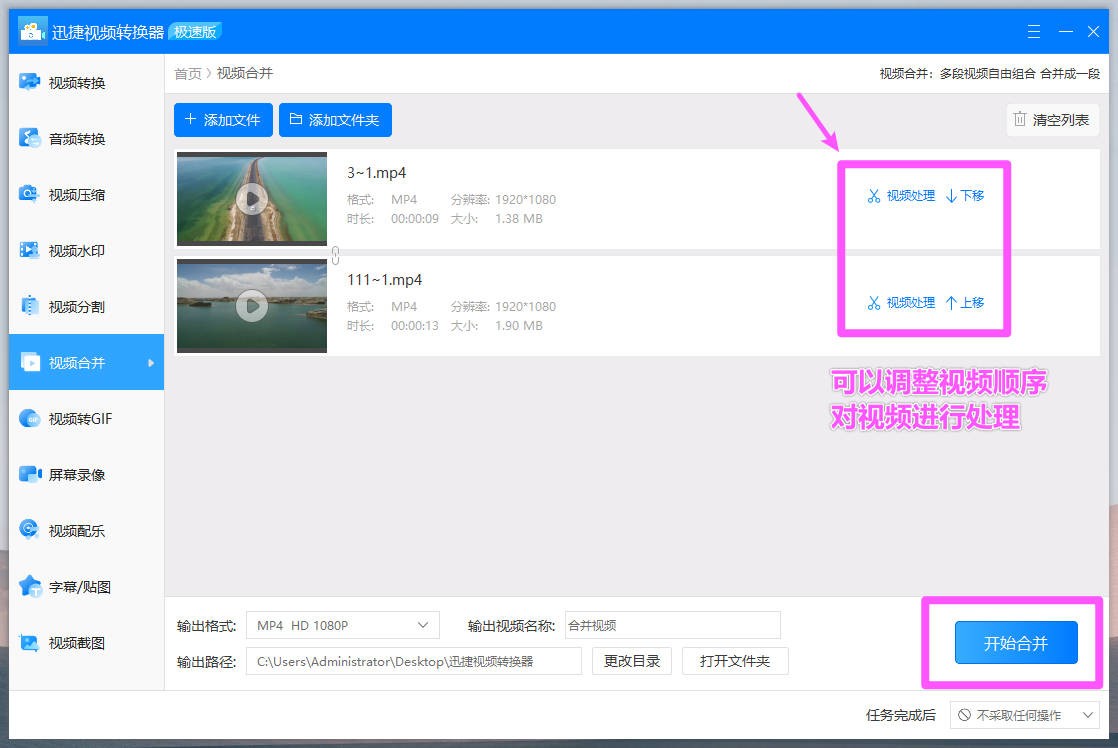Open the hamburger menu at top right

point(1033,31)
